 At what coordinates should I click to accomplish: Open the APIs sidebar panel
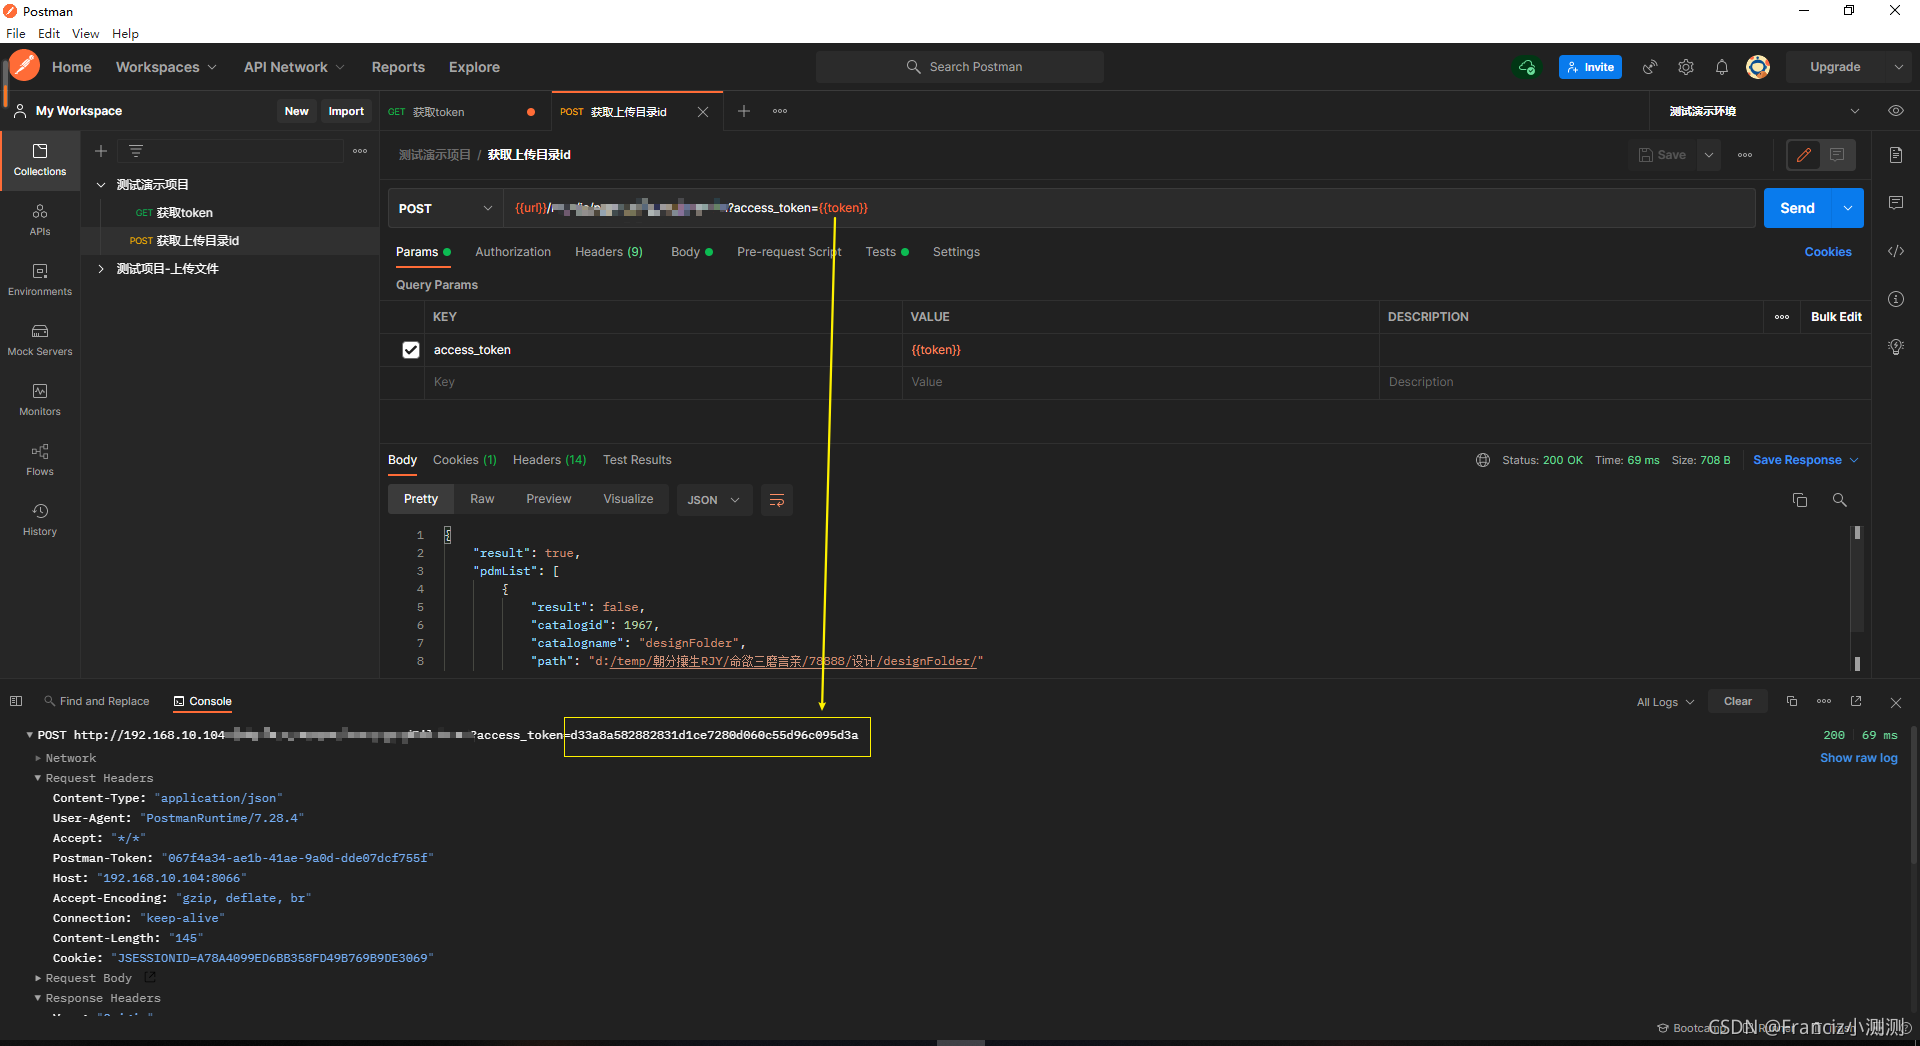(x=40, y=220)
